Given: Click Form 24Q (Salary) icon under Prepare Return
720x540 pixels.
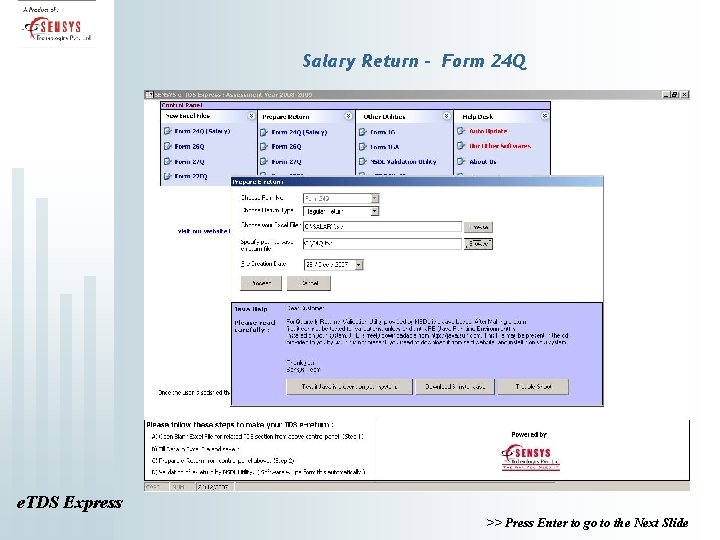Looking at the screenshot, I should pyautogui.click(x=264, y=132).
